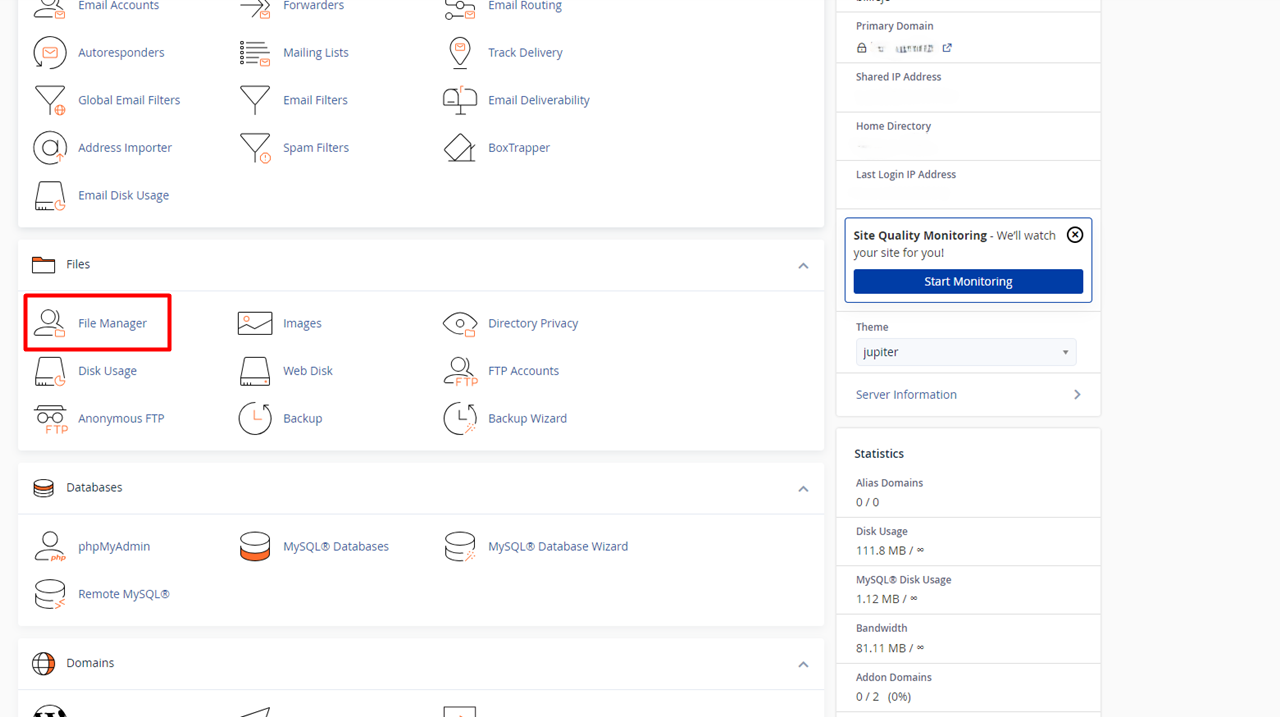The height and width of the screenshot is (717, 1280).
Task: Open the Backup clock icon
Action: pos(255,419)
